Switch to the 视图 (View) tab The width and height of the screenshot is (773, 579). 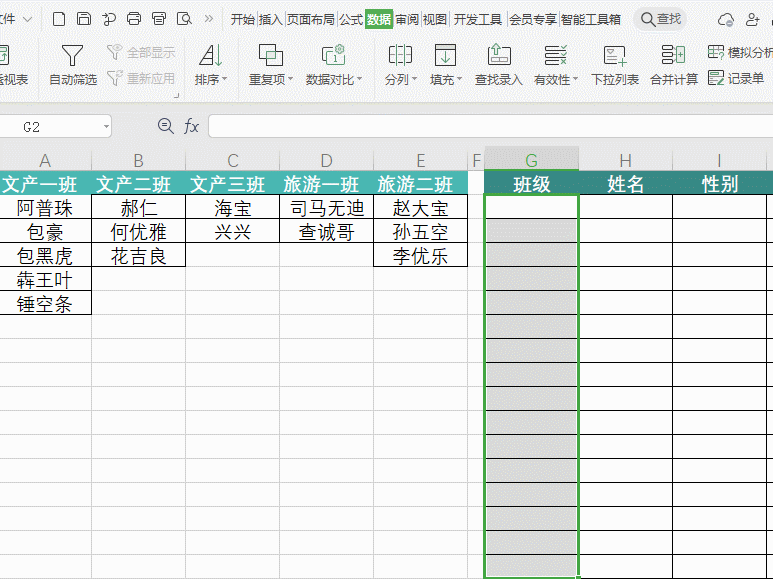pos(435,19)
